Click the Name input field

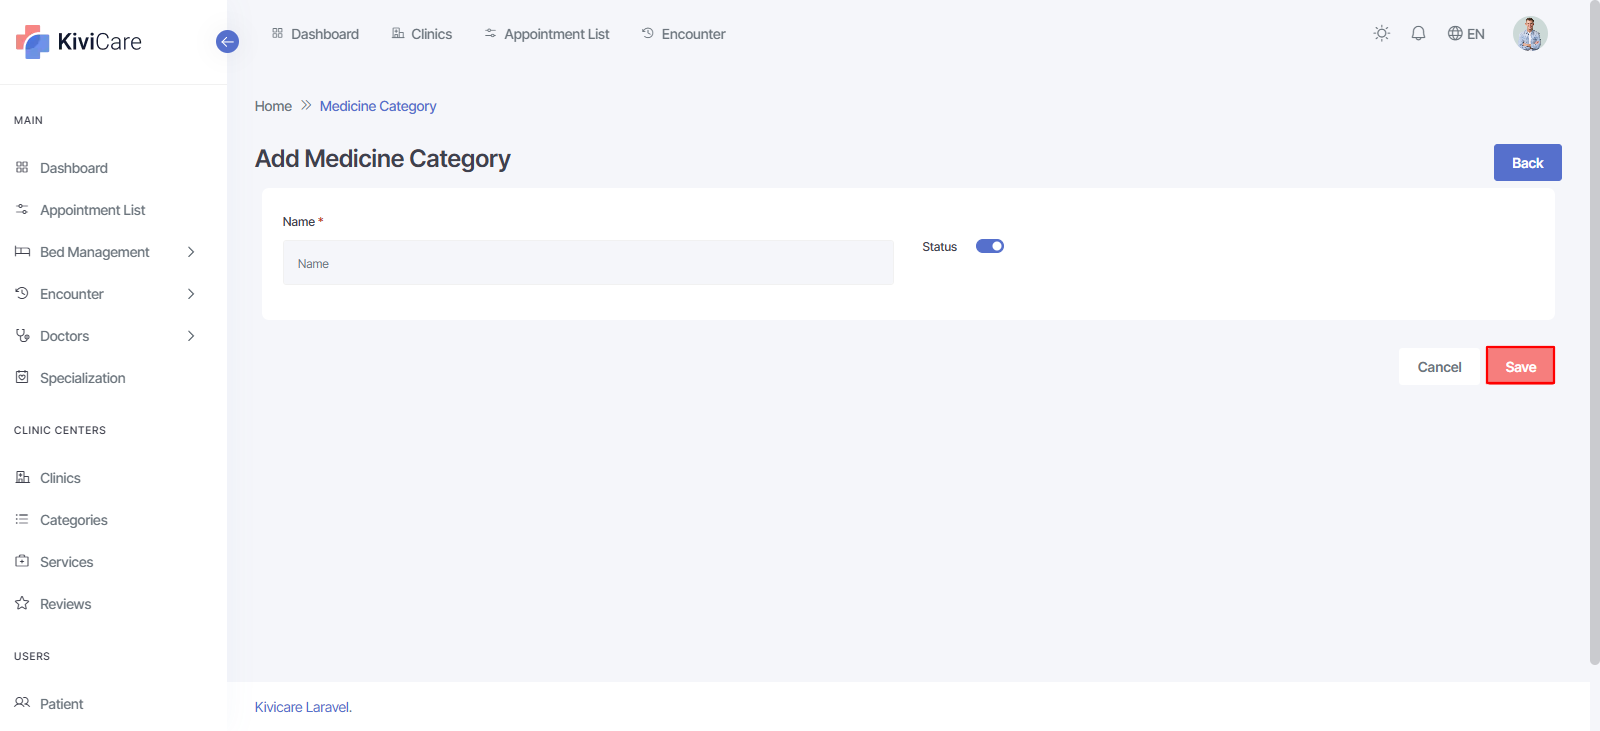(x=588, y=263)
